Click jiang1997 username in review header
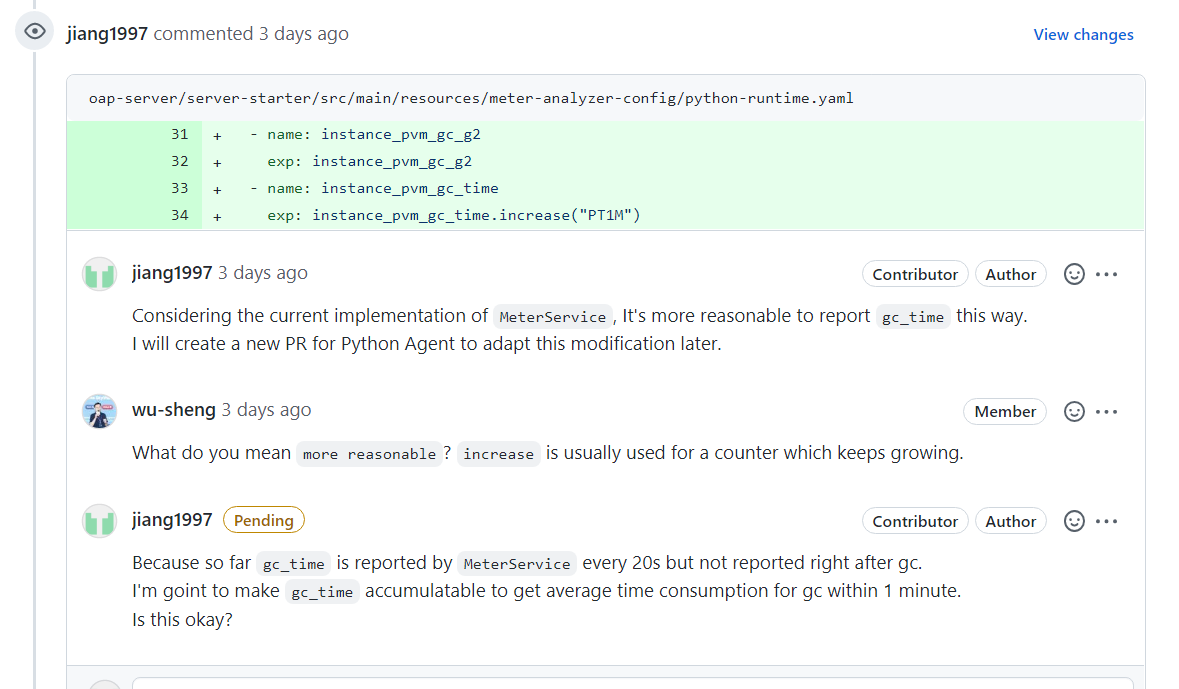The width and height of the screenshot is (1179, 689). pyautogui.click(x=107, y=34)
